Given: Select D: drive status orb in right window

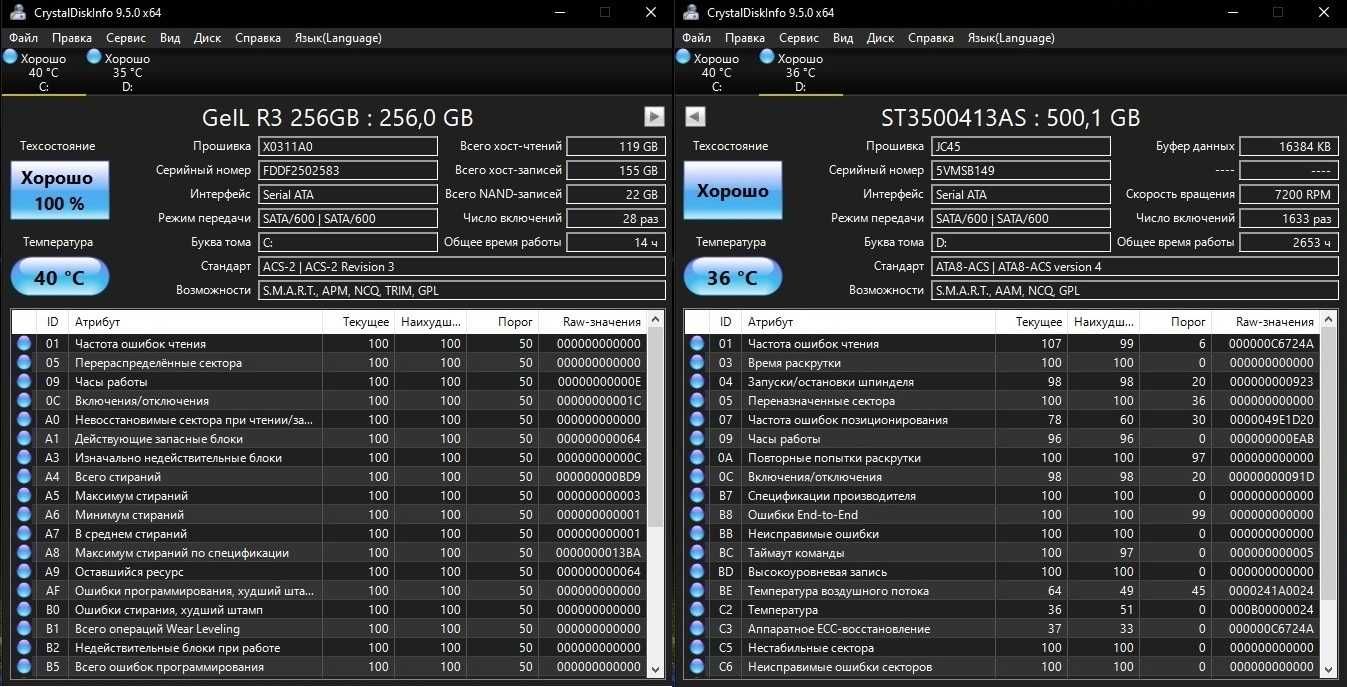Looking at the screenshot, I should pyautogui.click(x=768, y=58).
